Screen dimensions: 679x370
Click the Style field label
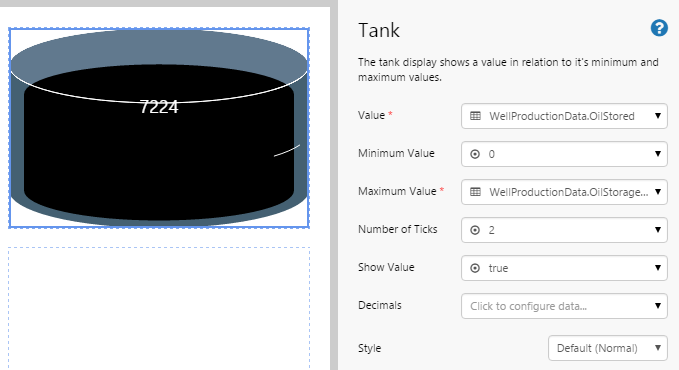coord(369,348)
